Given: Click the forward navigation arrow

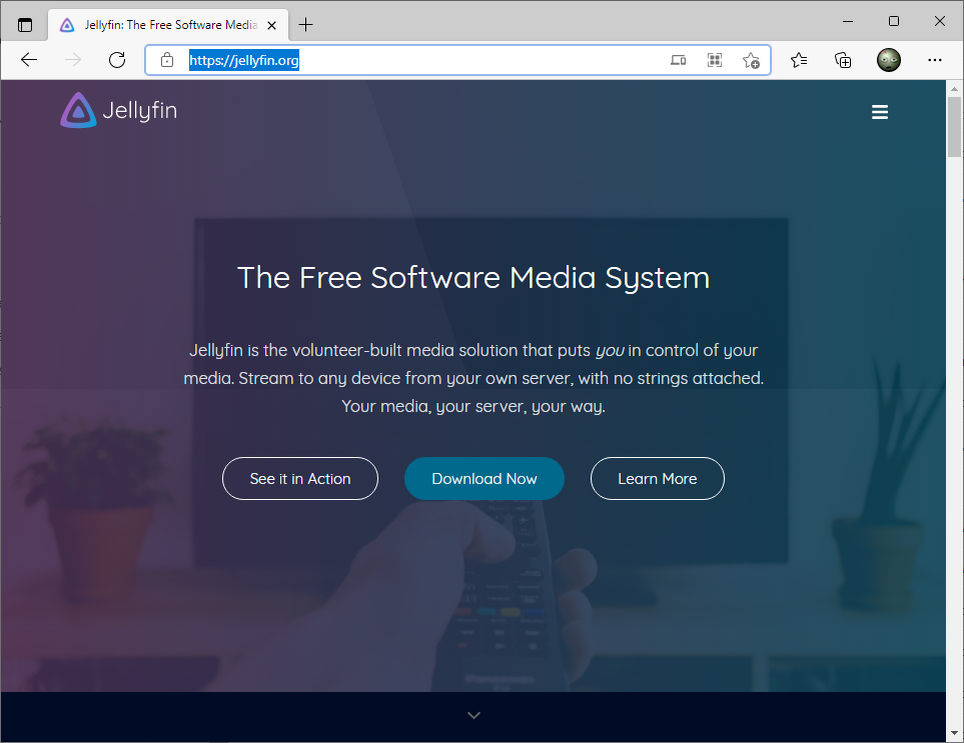Looking at the screenshot, I should 73,60.
